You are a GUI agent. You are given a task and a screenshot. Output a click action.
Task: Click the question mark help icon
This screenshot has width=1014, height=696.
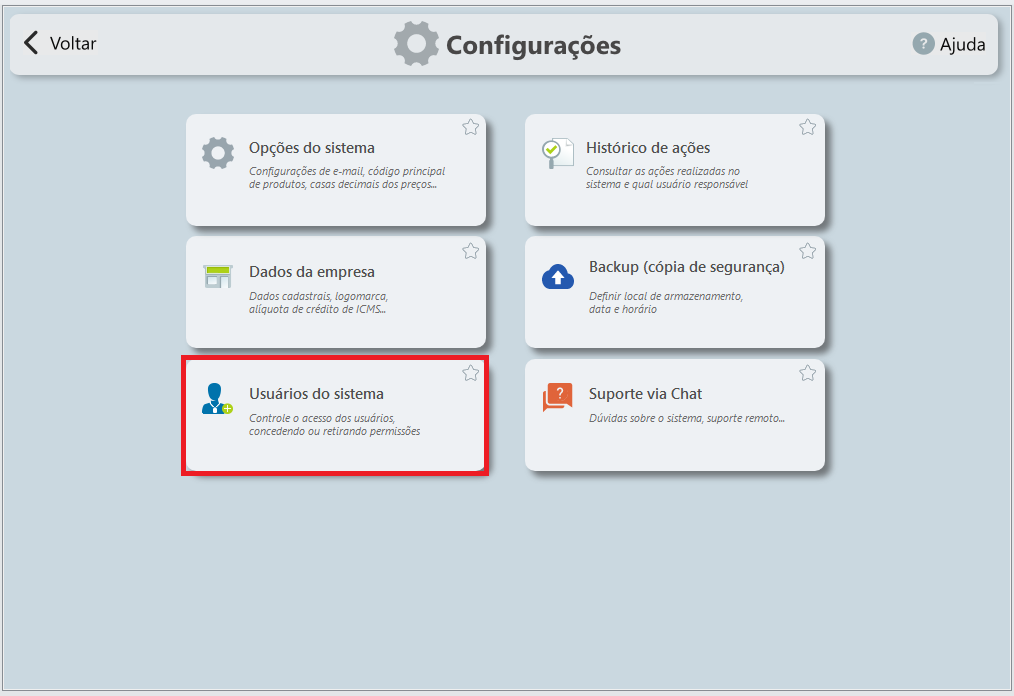tap(923, 44)
